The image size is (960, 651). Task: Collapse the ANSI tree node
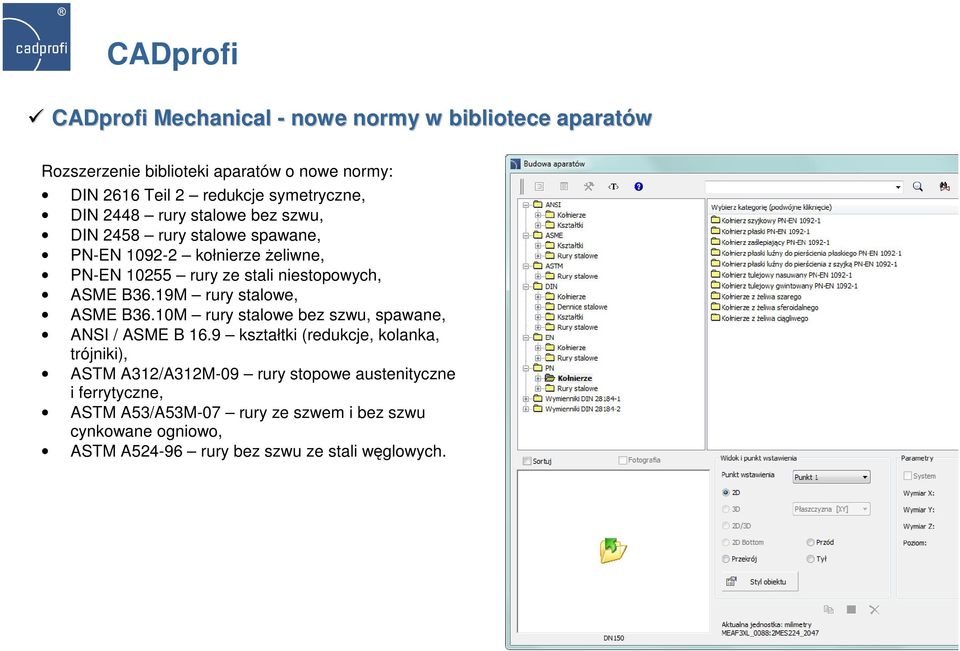(526, 205)
